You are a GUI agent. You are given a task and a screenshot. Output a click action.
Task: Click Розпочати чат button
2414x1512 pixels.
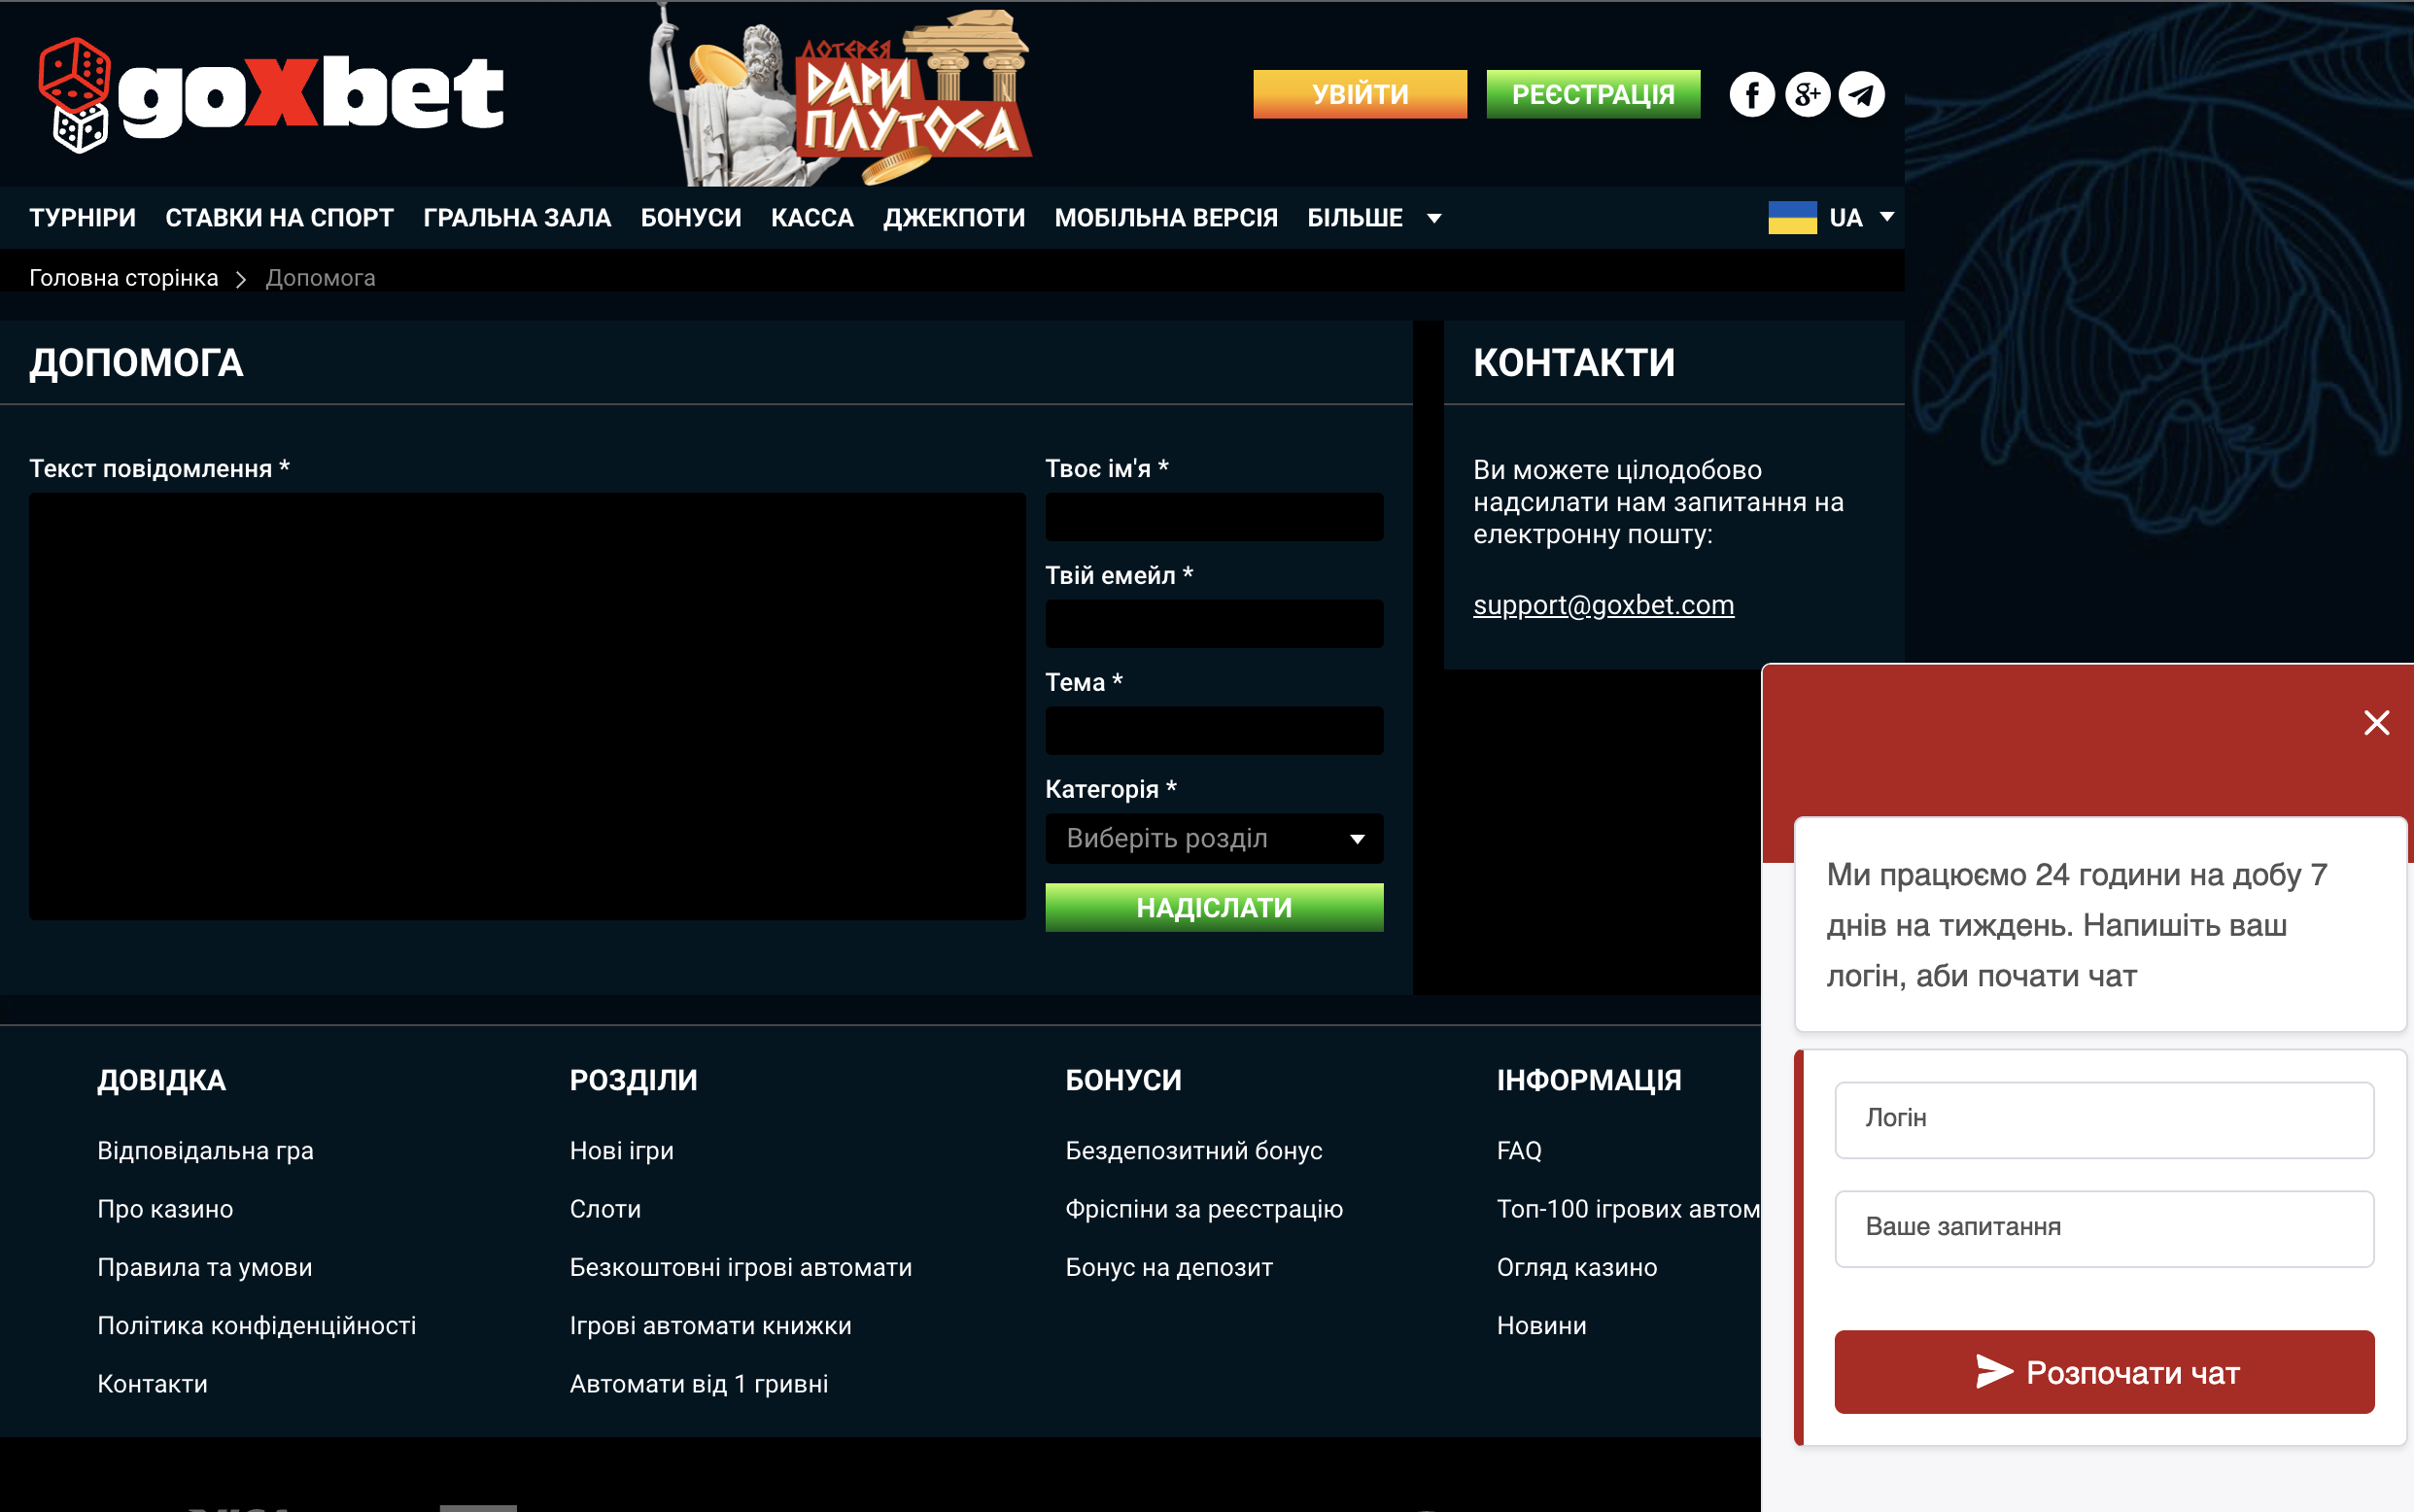pos(2104,1372)
